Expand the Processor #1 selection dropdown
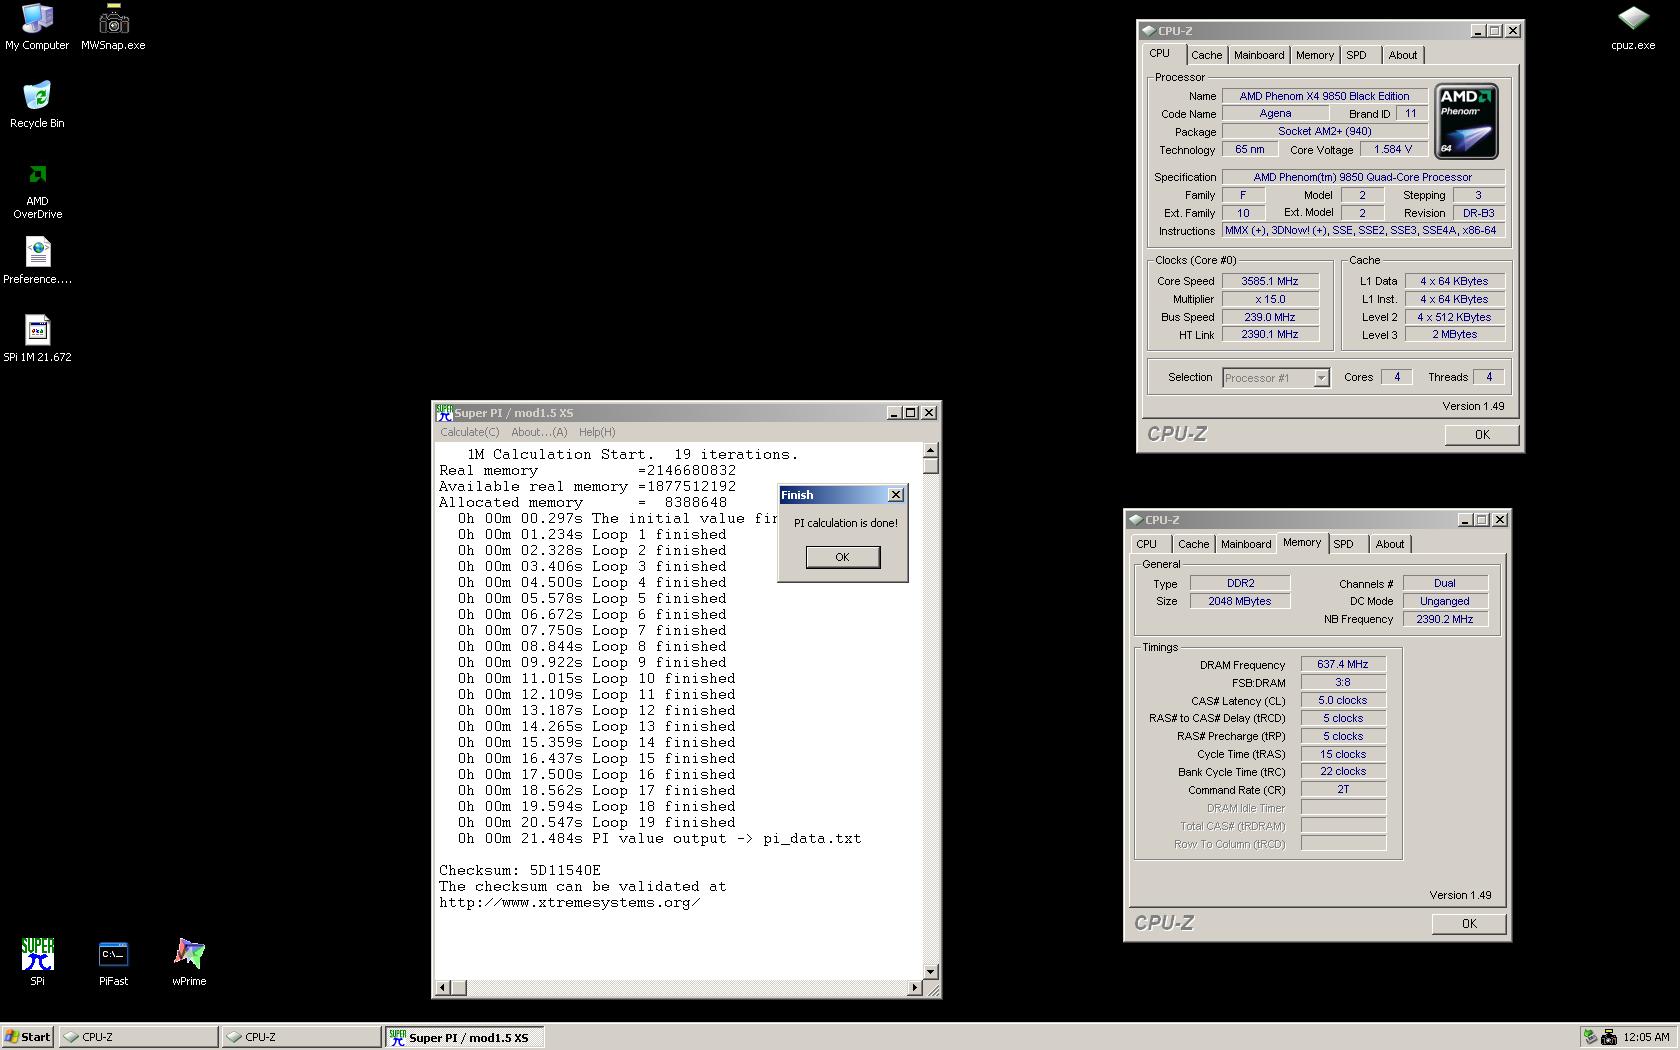This screenshot has width=1680, height=1050. pyautogui.click(x=1321, y=378)
